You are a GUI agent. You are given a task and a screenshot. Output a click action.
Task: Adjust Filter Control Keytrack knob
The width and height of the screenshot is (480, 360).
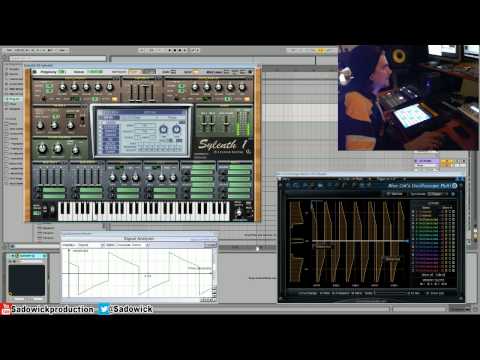(x=76, y=150)
